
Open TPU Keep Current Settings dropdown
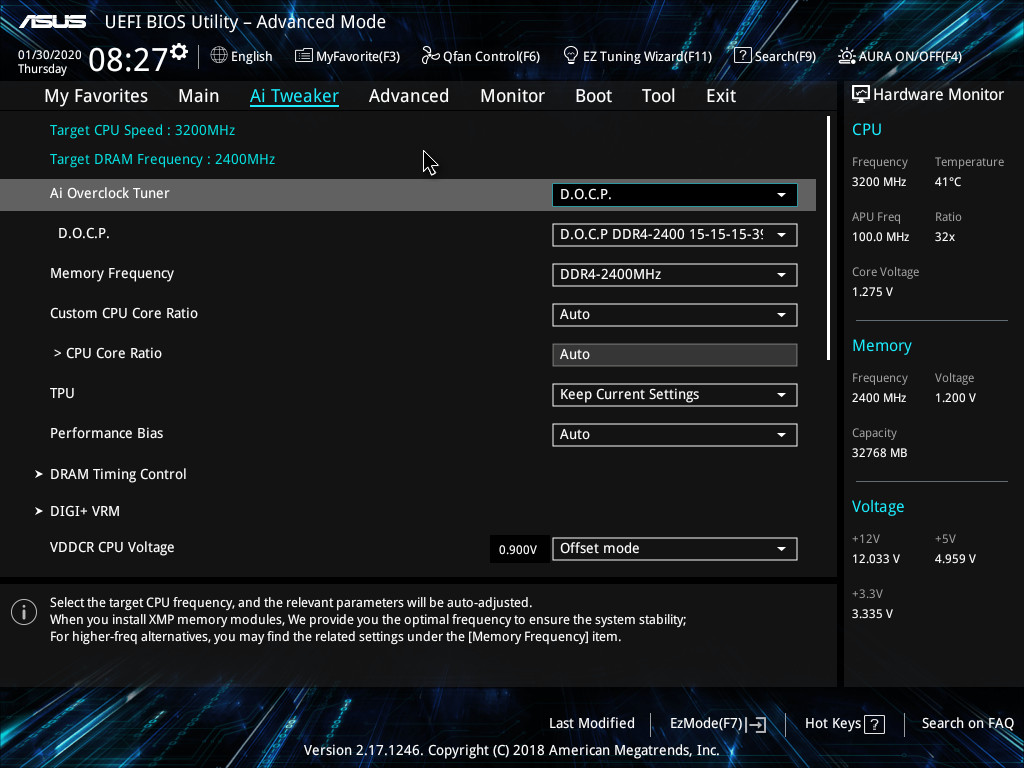[675, 394]
